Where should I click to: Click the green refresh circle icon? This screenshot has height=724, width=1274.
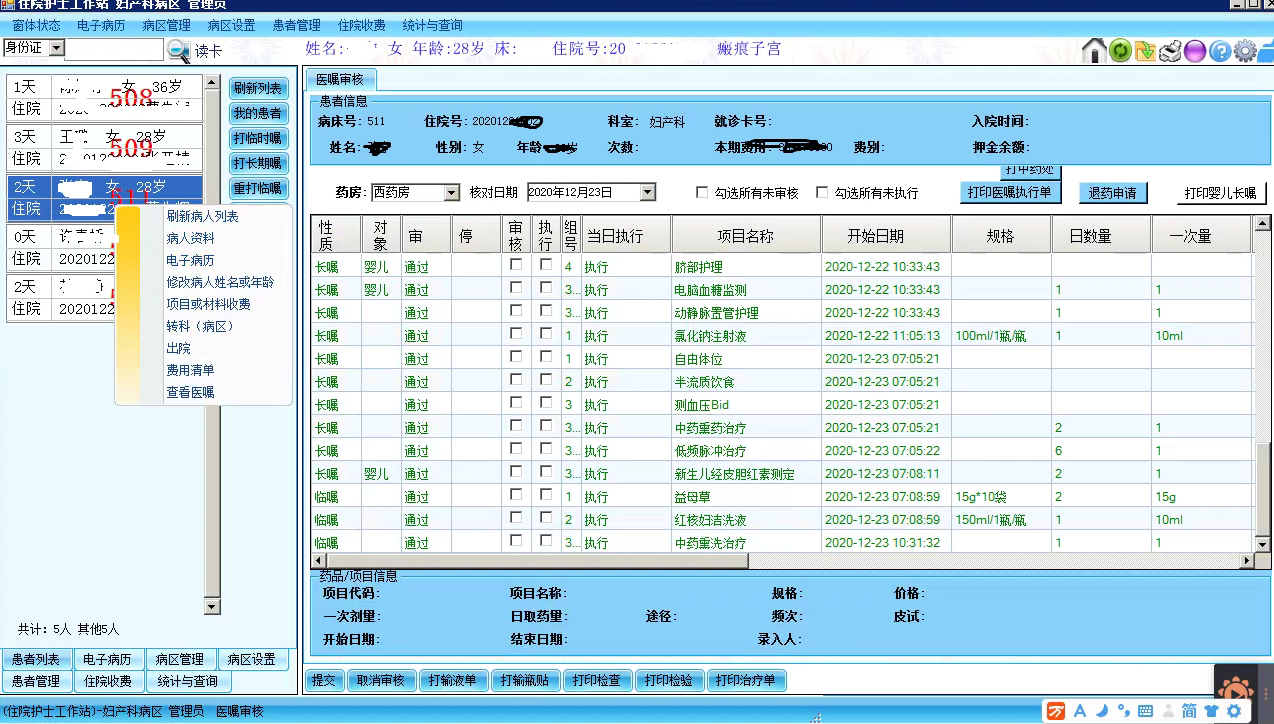tap(1120, 50)
